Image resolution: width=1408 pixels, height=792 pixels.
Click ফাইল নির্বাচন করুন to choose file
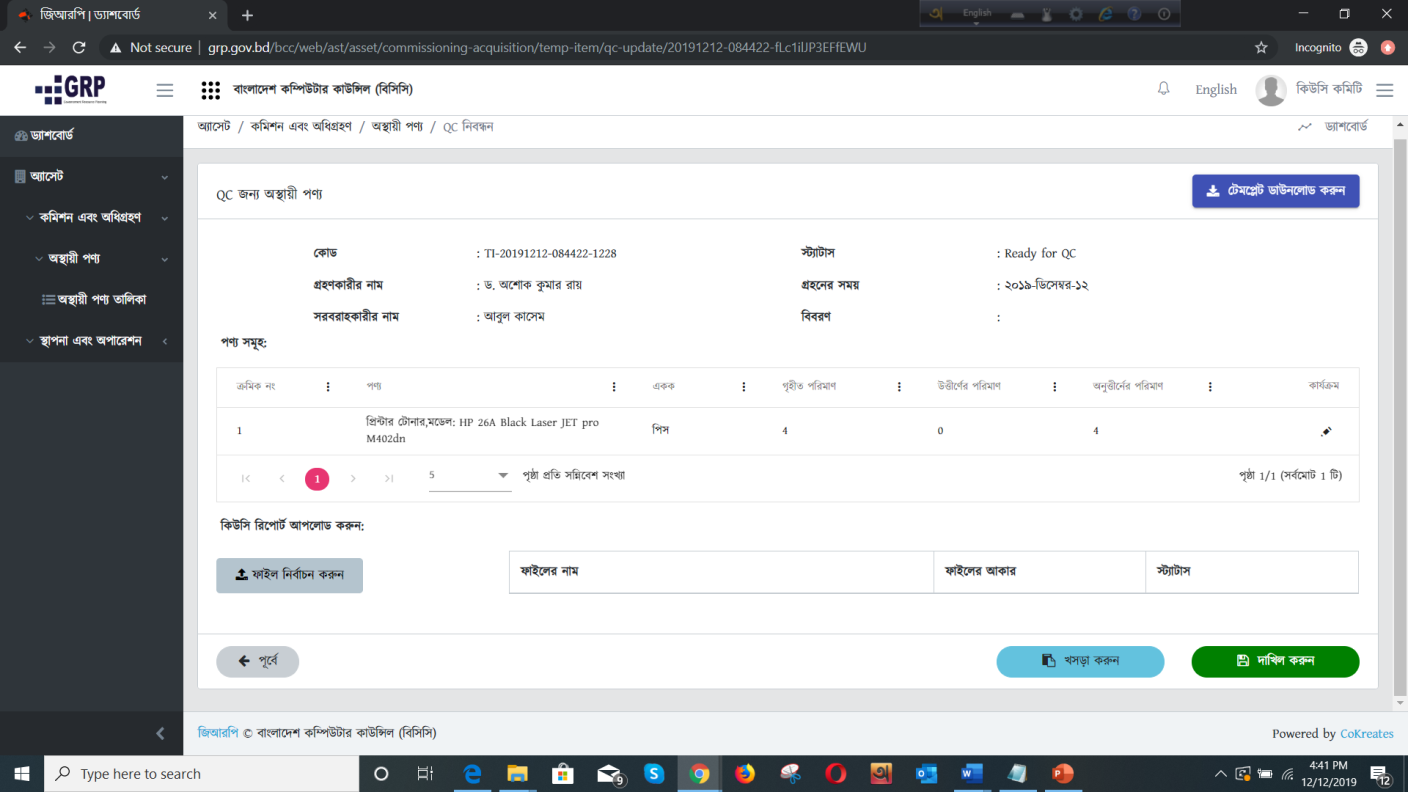[289, 575]
